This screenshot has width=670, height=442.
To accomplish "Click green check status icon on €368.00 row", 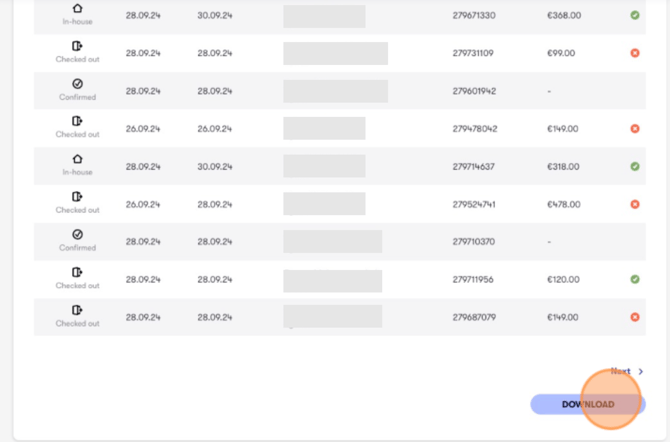I will pos(635,15).
